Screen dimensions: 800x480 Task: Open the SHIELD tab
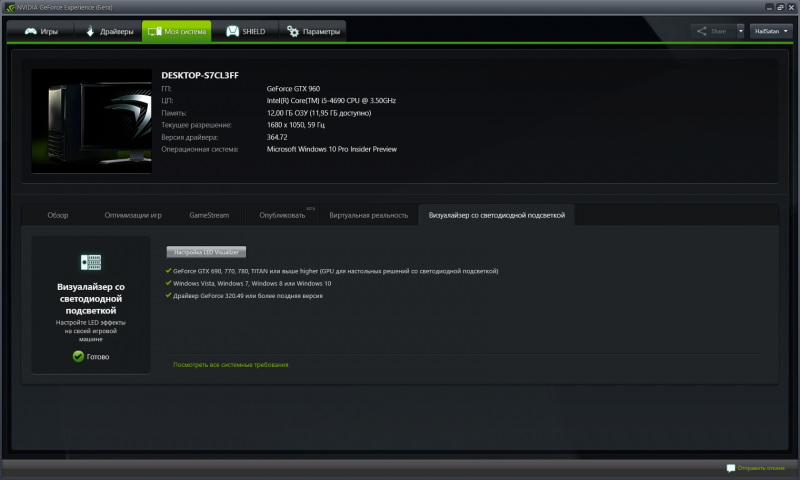pyautogui.click(x=245, y=32)
